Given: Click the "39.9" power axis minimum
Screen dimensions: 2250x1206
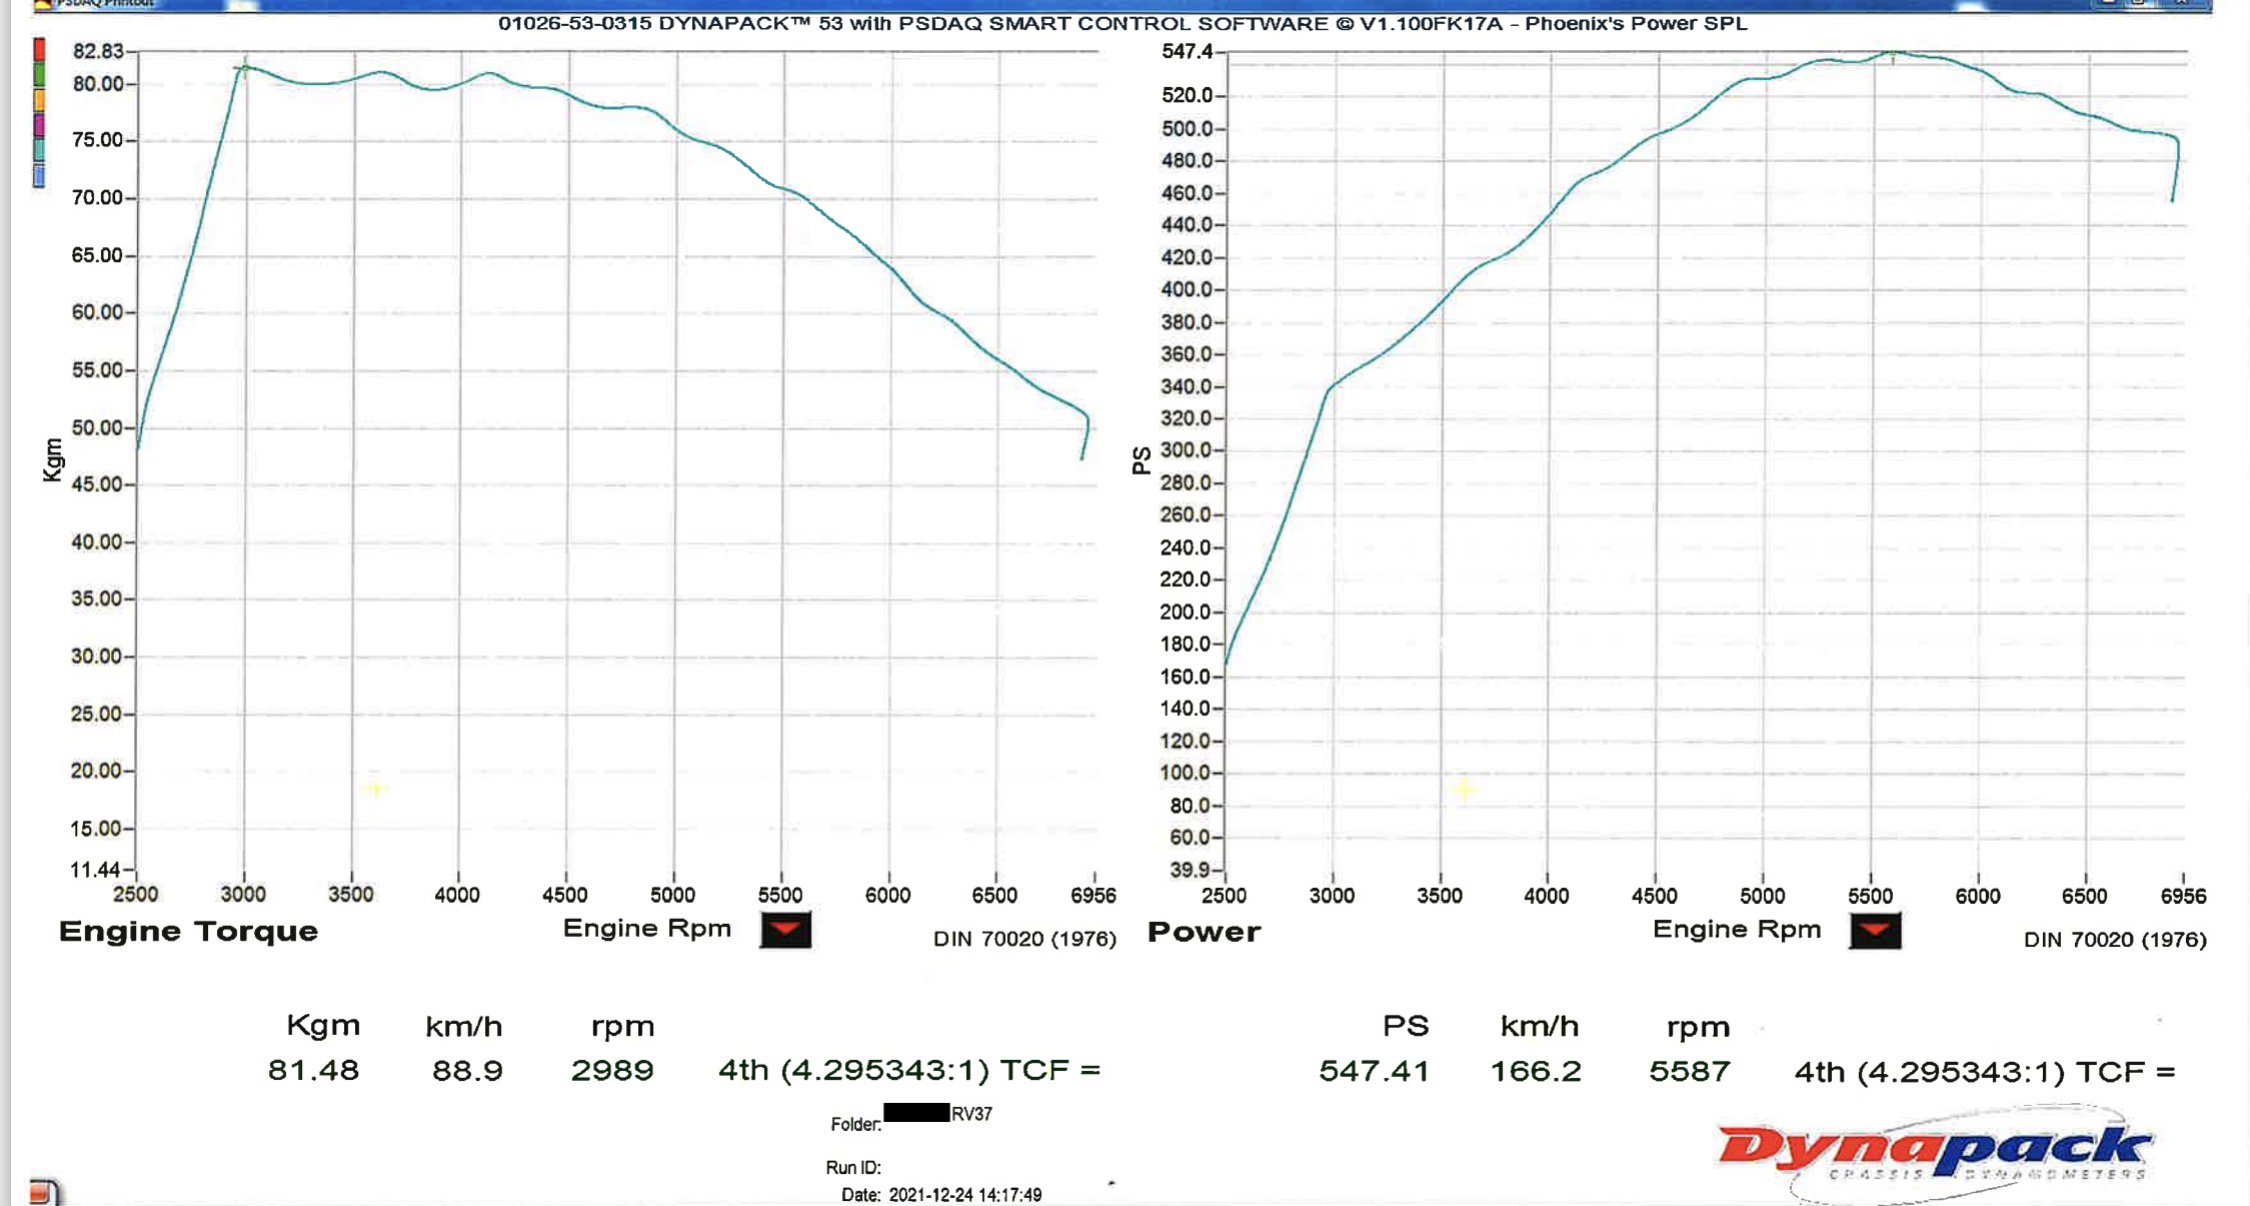Looking at the screenshot, I should 1189,870.
